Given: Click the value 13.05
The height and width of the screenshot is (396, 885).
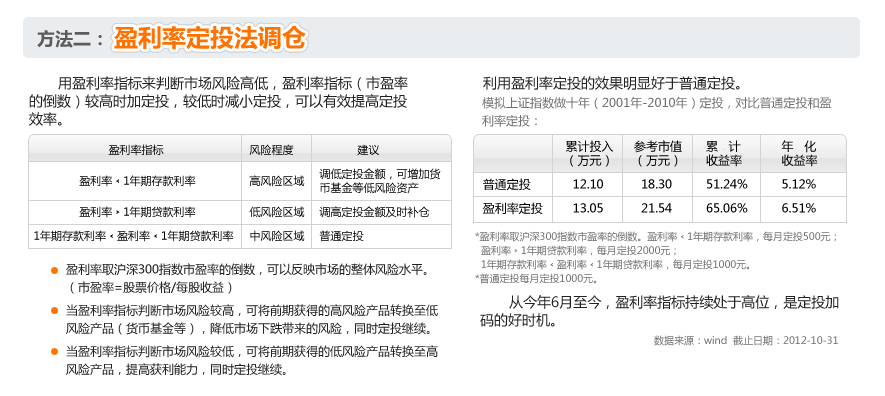Looking at the screenshot, I should (x=588, y=209).
